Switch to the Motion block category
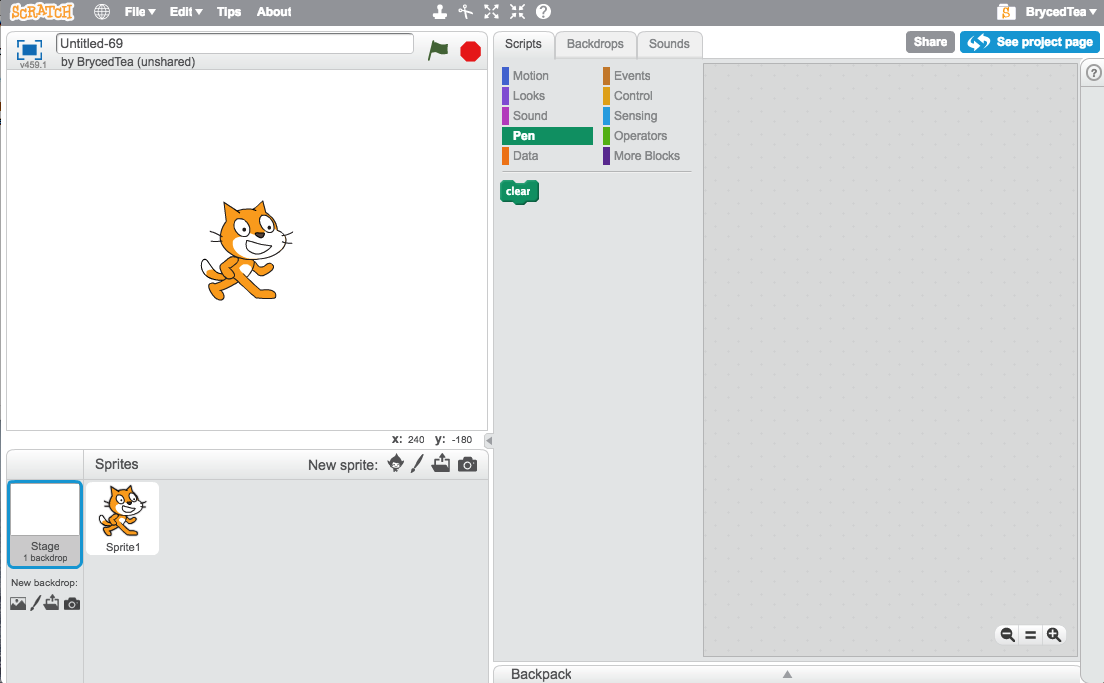 coord(530,75)
